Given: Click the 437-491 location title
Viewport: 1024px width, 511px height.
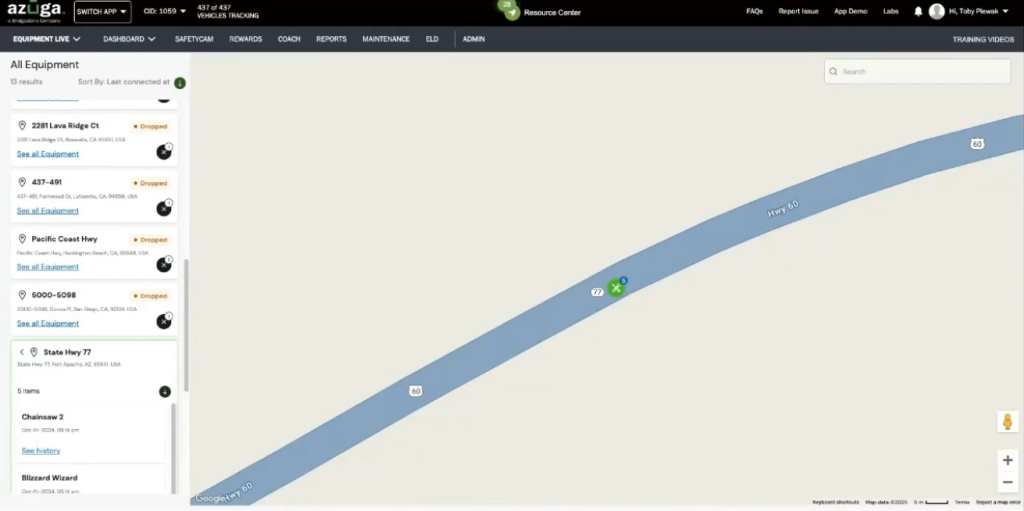Looking at the screenshot, I should [46, 182].
